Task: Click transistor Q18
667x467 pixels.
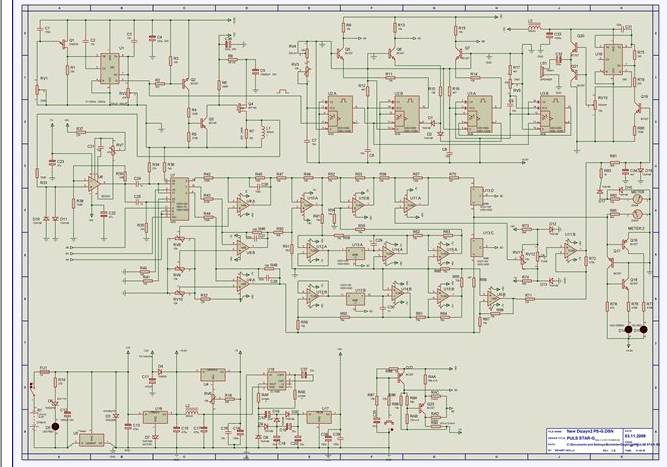Action: 624,284
